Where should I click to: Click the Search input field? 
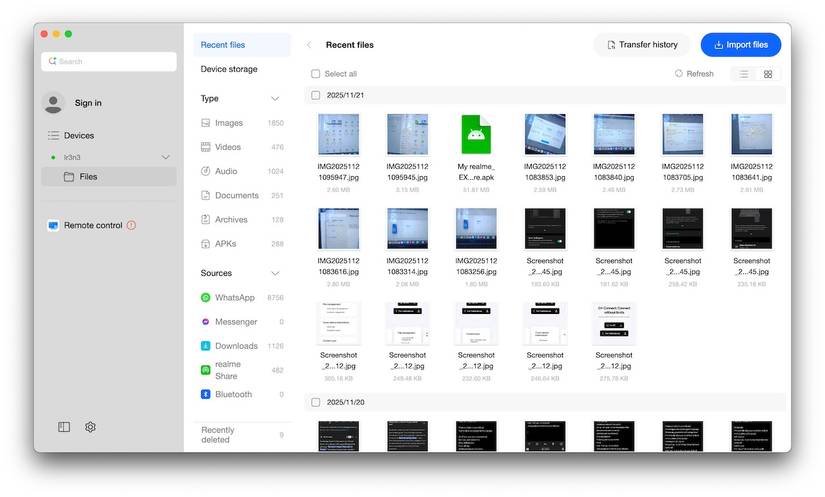coord(110,61)
